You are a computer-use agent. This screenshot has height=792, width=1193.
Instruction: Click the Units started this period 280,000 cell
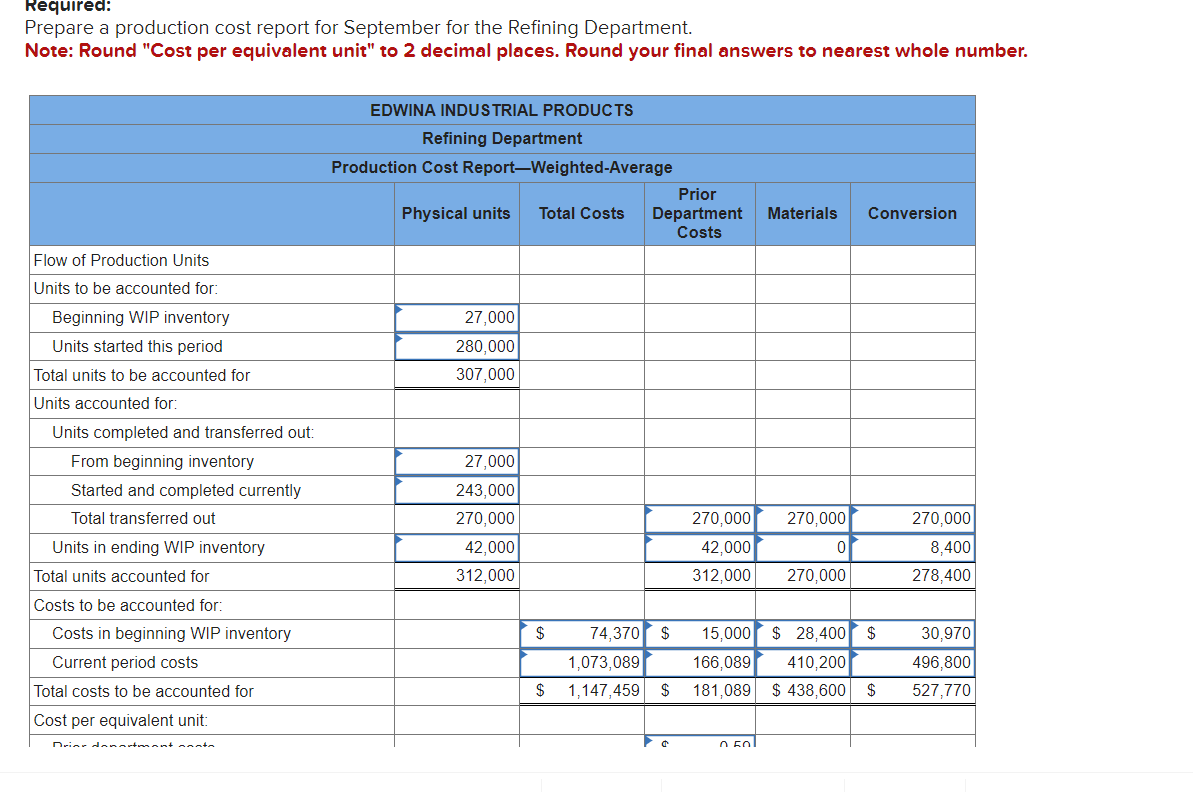(x=457, y=346)
